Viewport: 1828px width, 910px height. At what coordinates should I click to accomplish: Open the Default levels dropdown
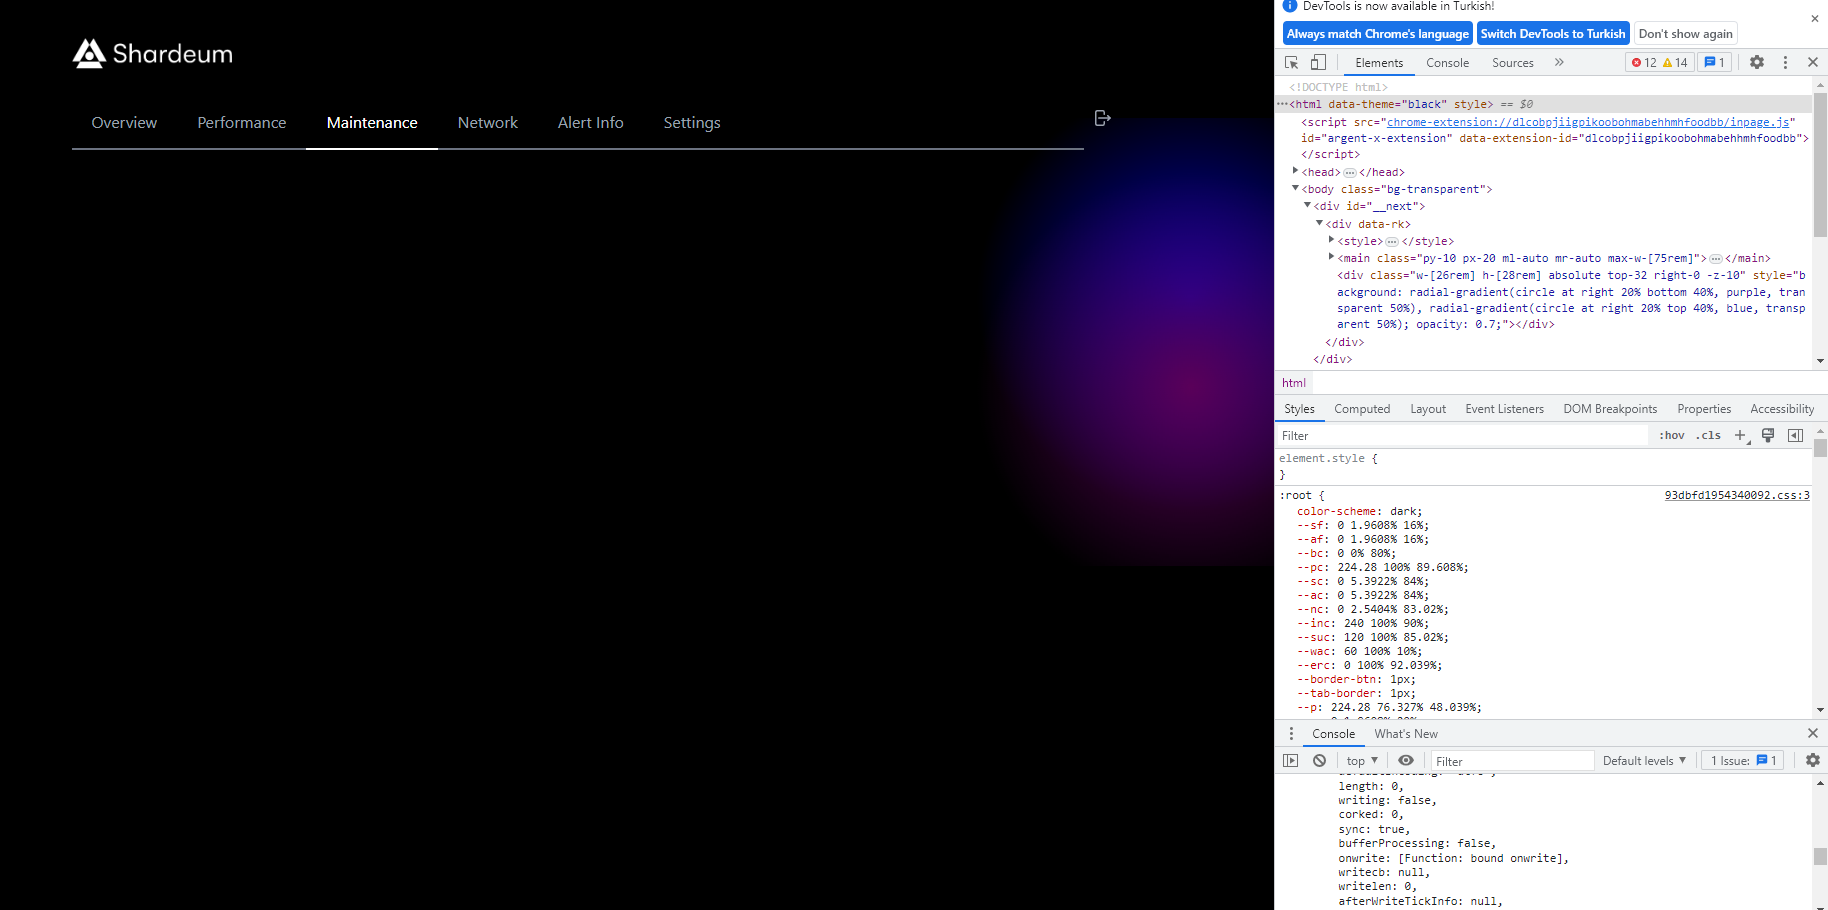[x=1644, y=760]
